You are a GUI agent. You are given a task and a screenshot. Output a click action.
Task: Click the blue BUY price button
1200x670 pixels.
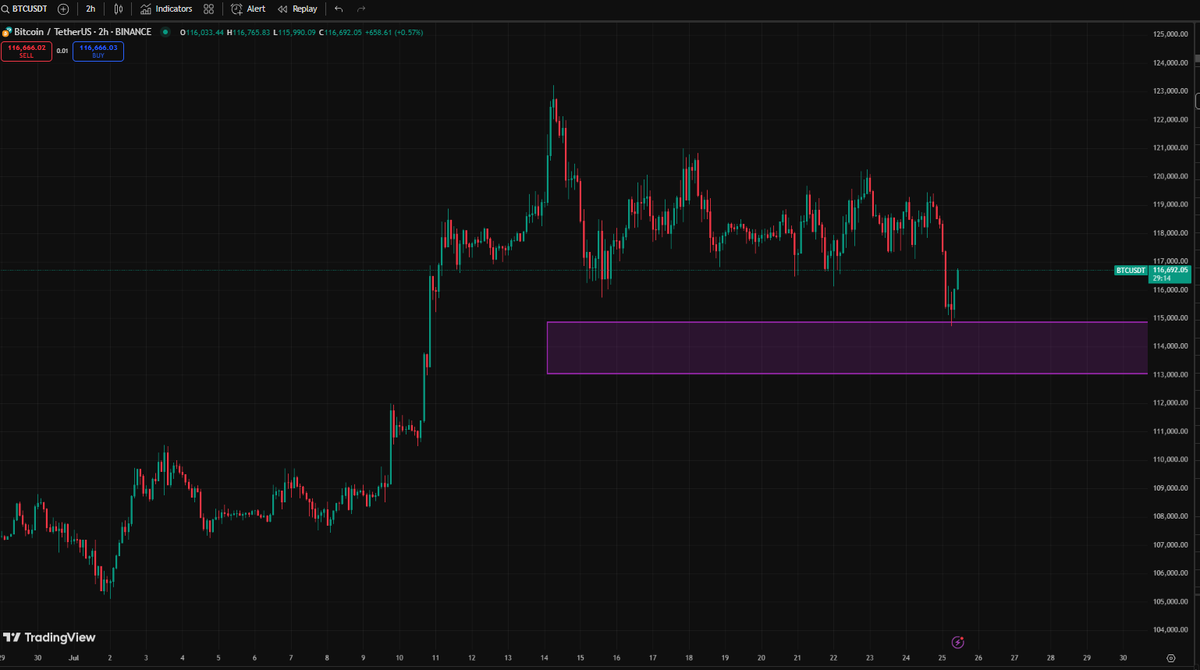tap(98, 50)
